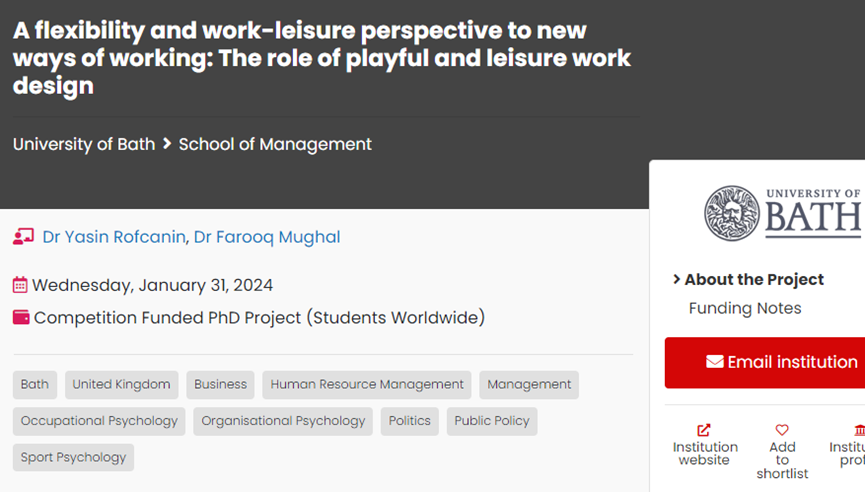Click the institution profile building icon
The height and width of the screenshot is (492, 865).
(859, 430)
